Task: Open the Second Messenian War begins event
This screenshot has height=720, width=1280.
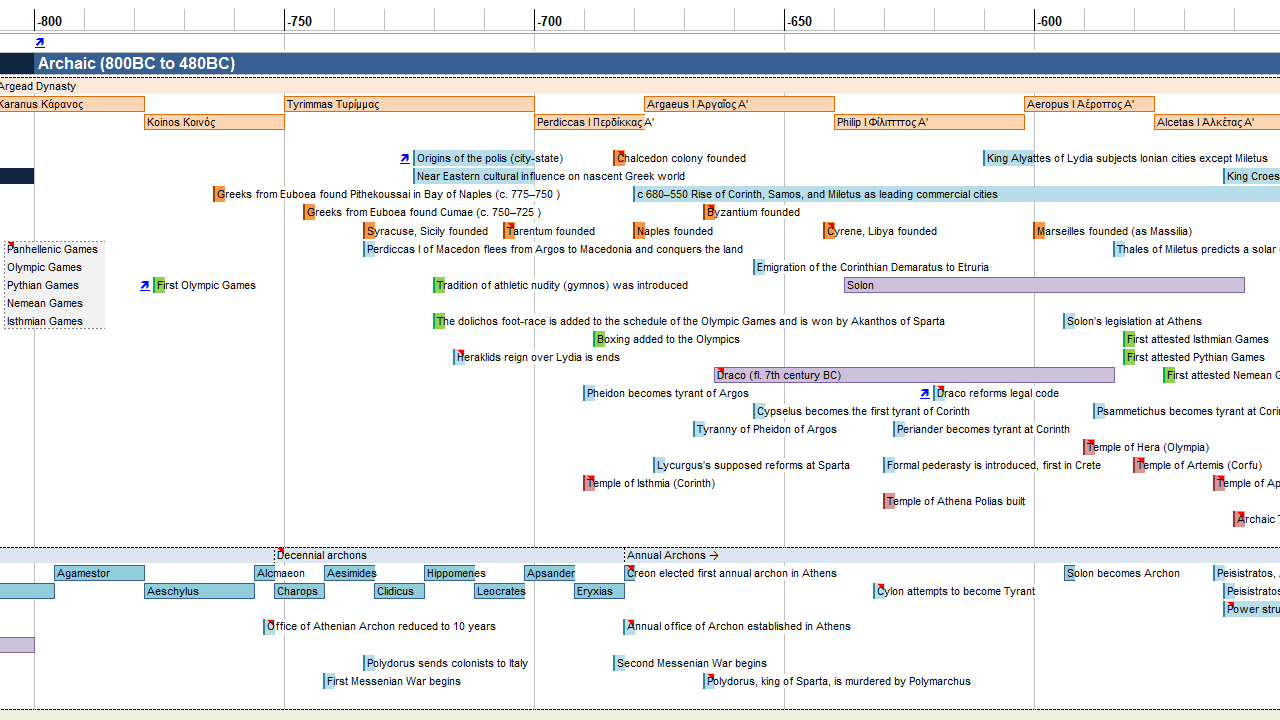Action: point(691,664)
